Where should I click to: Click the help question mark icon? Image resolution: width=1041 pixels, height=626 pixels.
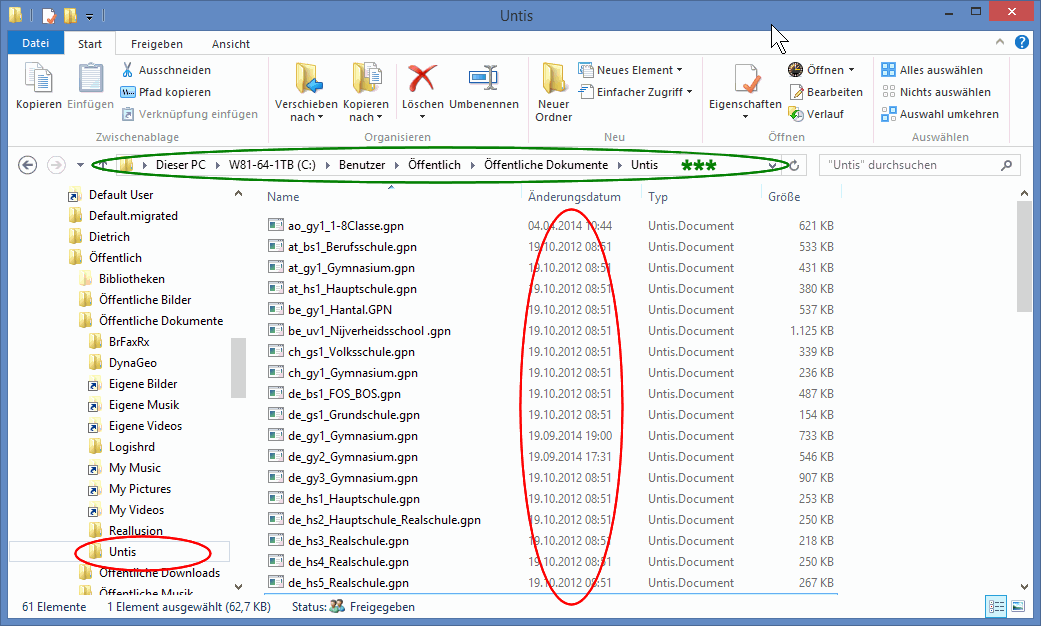coord(1022,43)
